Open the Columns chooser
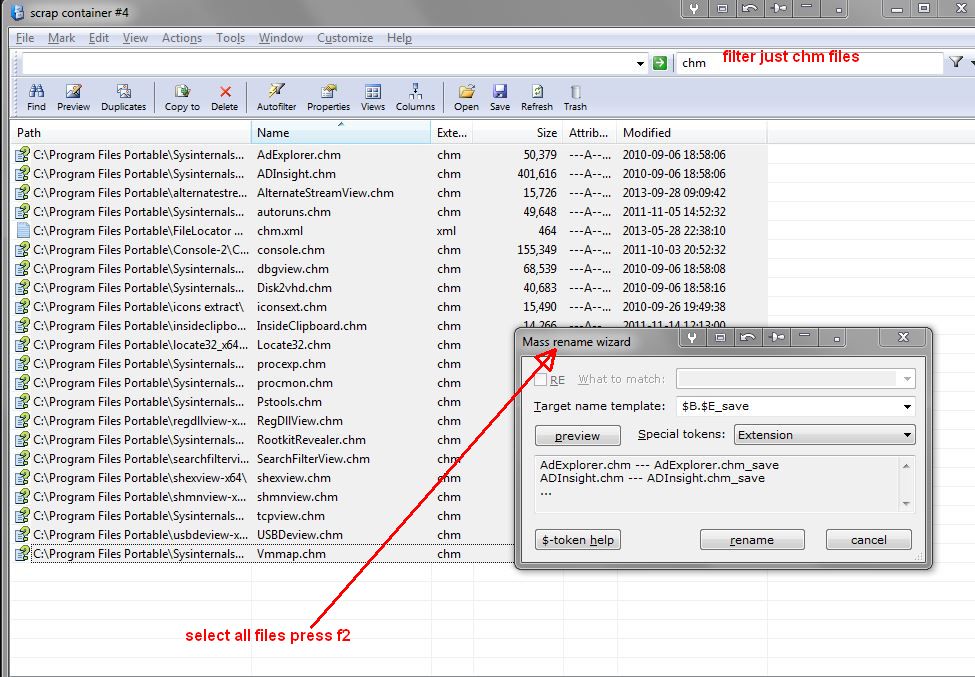This screenshot has width=975, height=677. pos(415,98)
